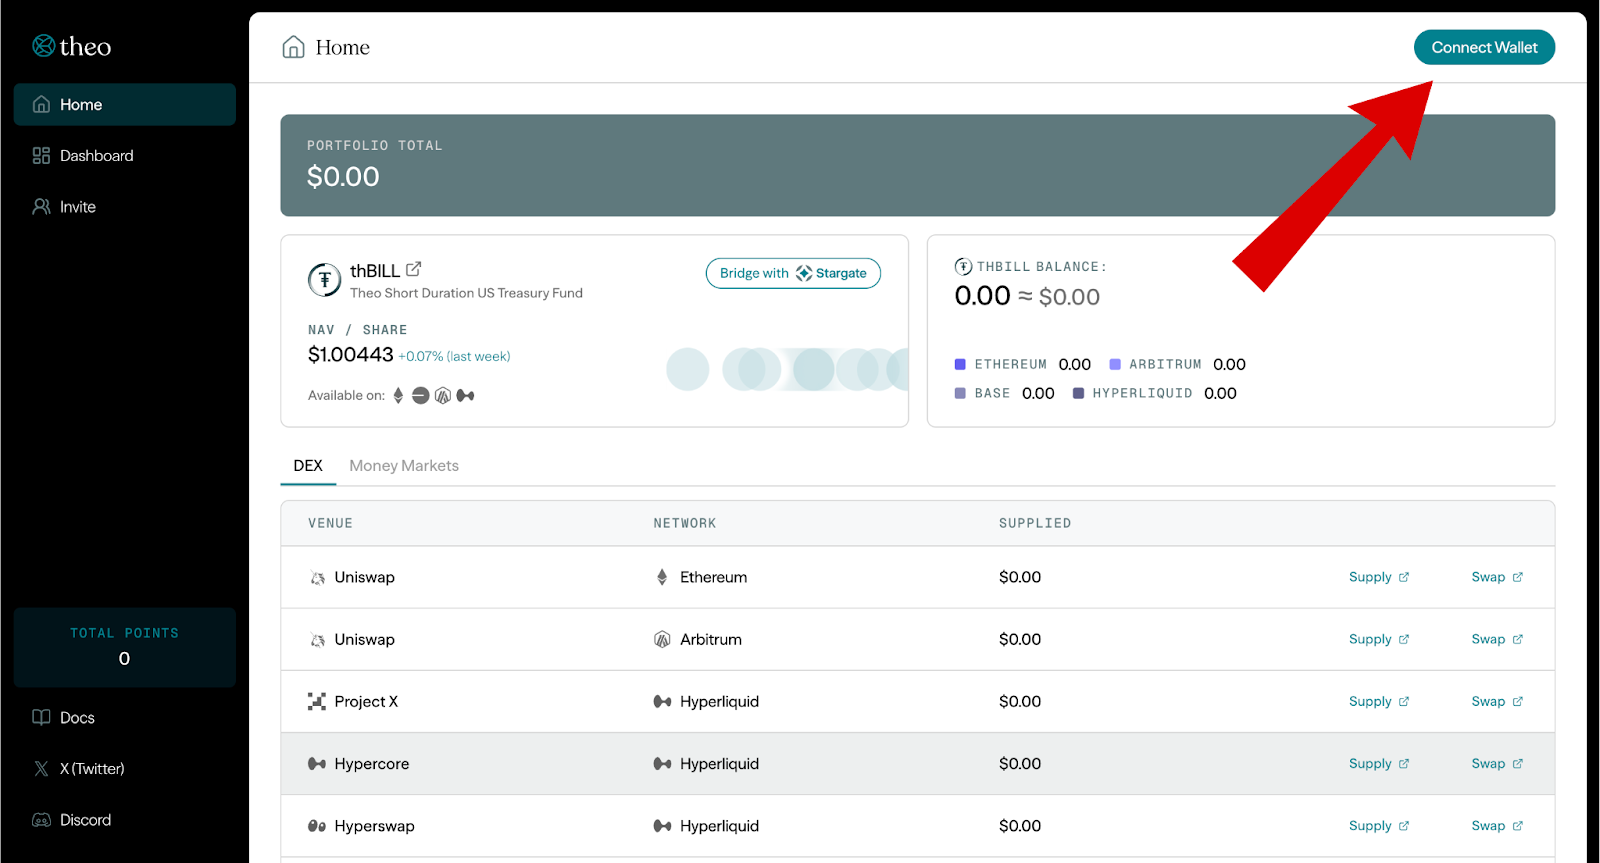Click Supply in the Hyperswap row

1379,825
